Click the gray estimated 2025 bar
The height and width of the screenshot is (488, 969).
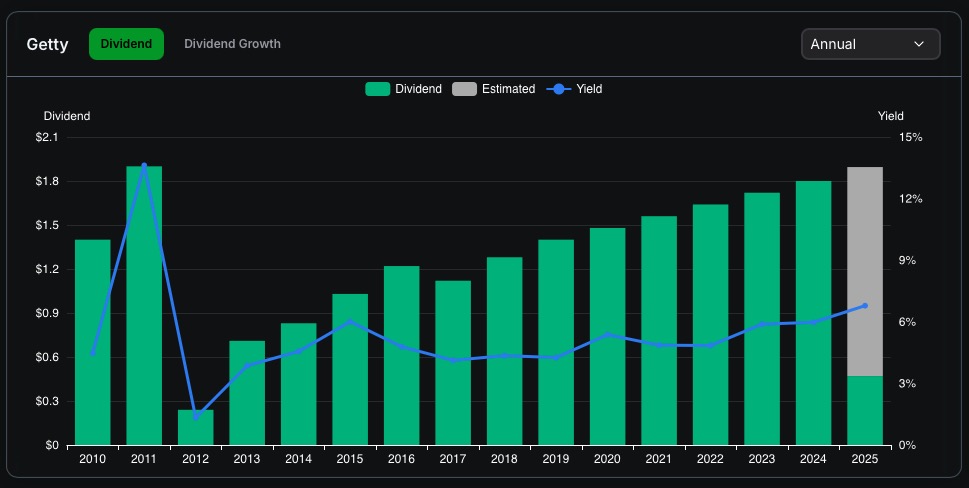(865, 270)
